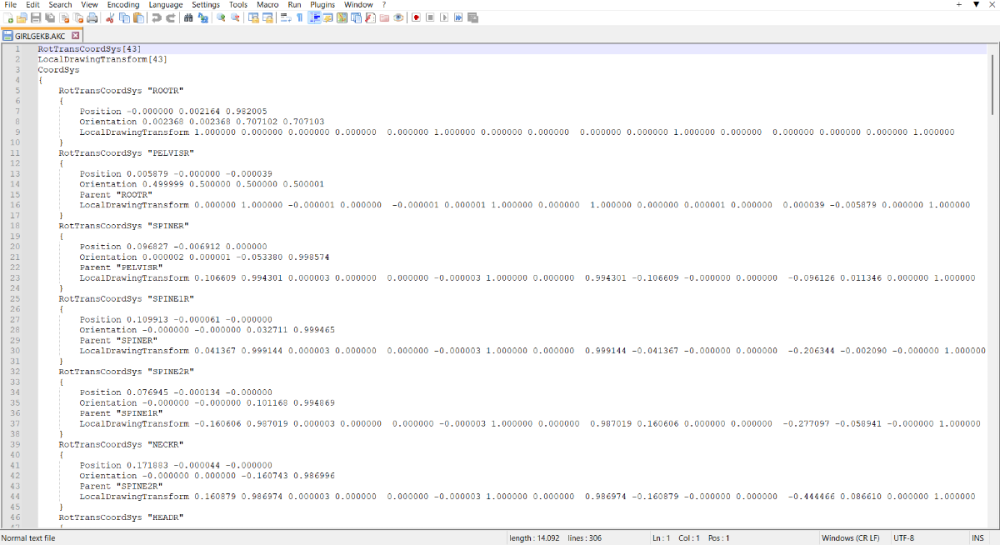
Task: Click line 3 text CoordSys
Action: [x=58, y=69]
